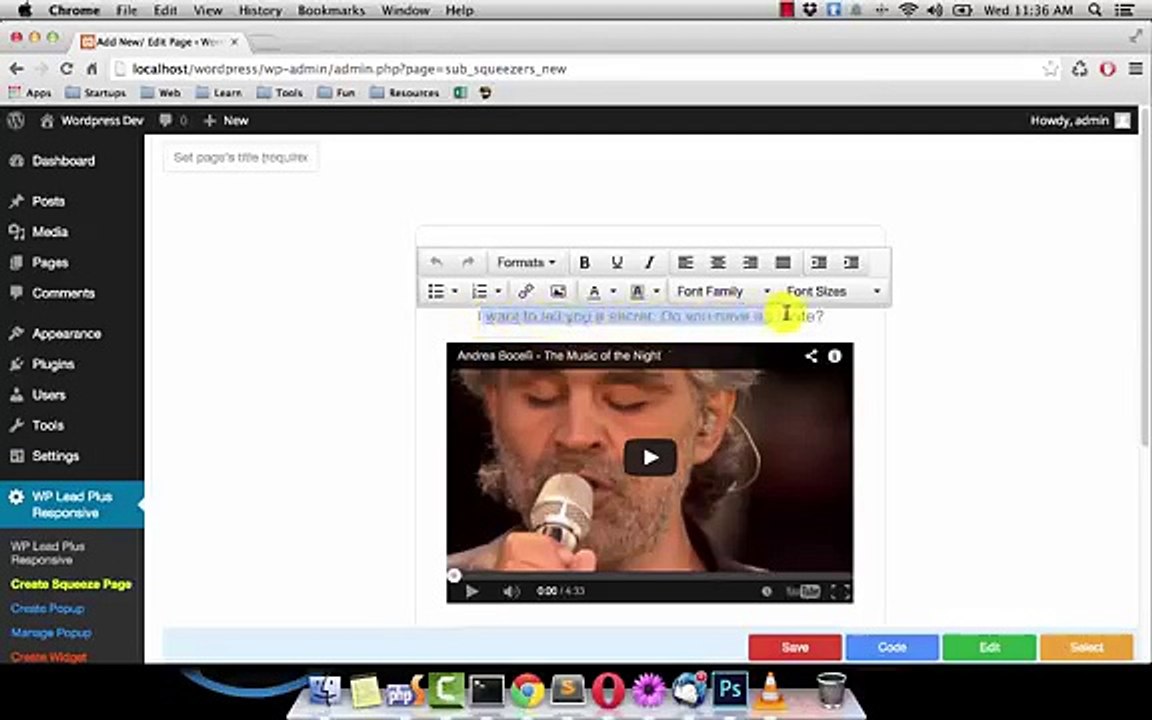Open the Font Family dropdown
Viewport: 1152px width, 720px height.
(x=723, y=292)
